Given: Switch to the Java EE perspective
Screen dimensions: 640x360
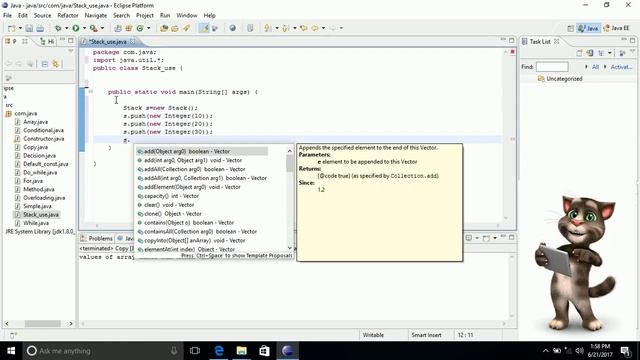Looking at the screenshot, I should [x=616, y=28].
